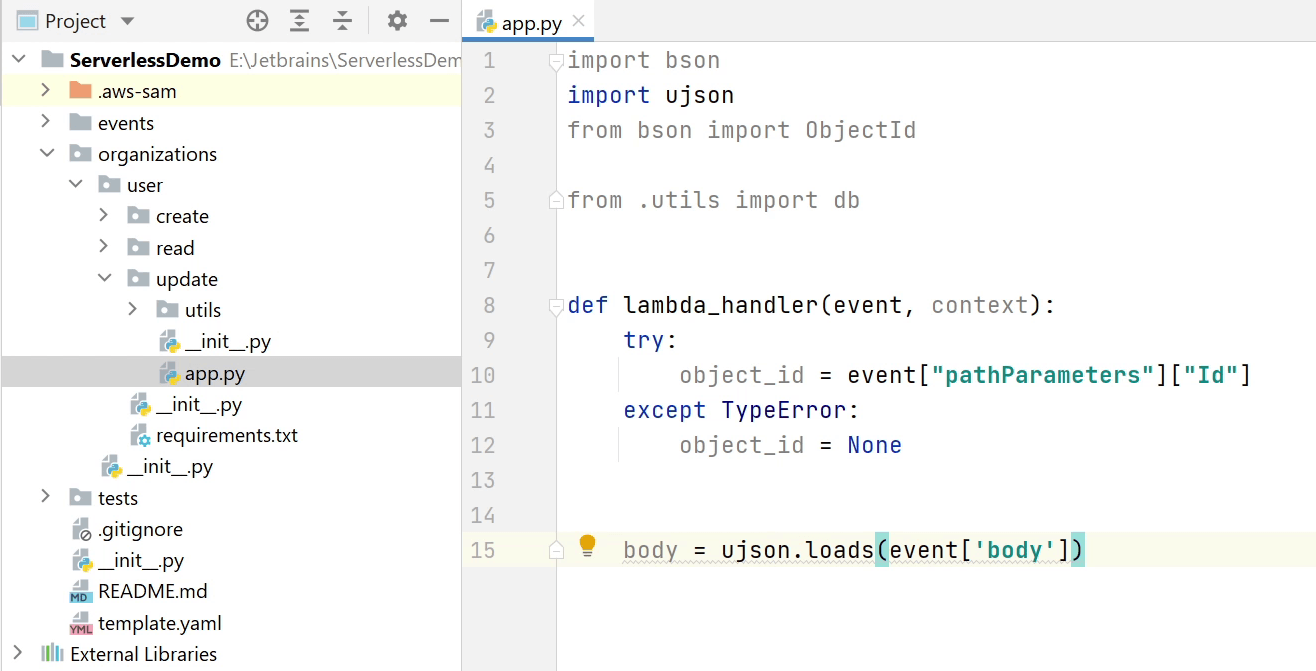Click the Collapse All toolbar icon
The width and height of the screenshot is (1316, 671).
343,21
